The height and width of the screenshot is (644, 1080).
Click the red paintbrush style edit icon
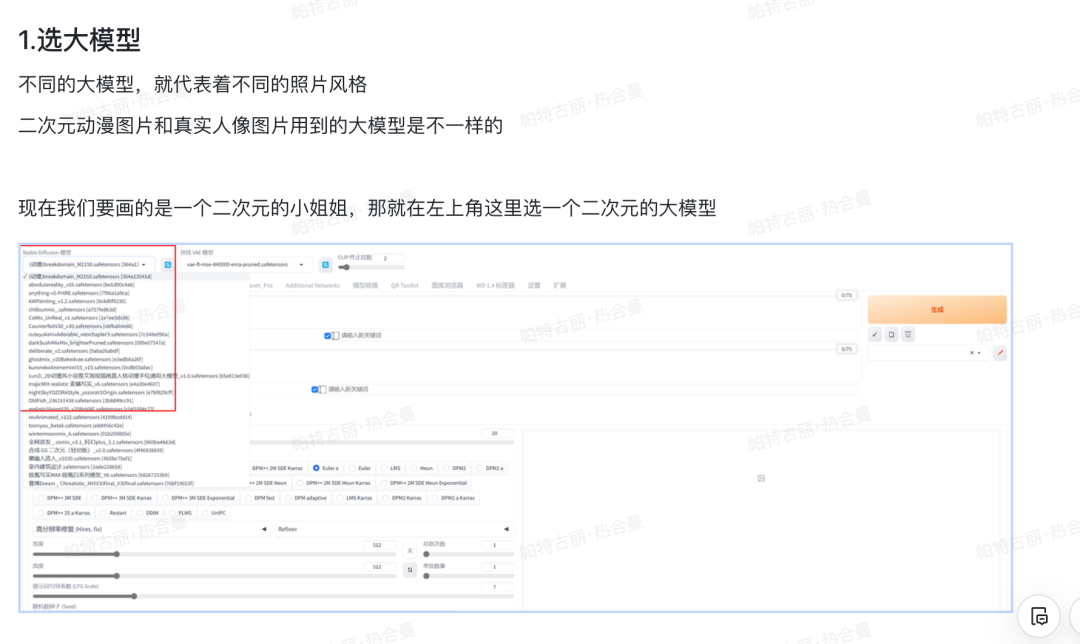point(1000,353)
